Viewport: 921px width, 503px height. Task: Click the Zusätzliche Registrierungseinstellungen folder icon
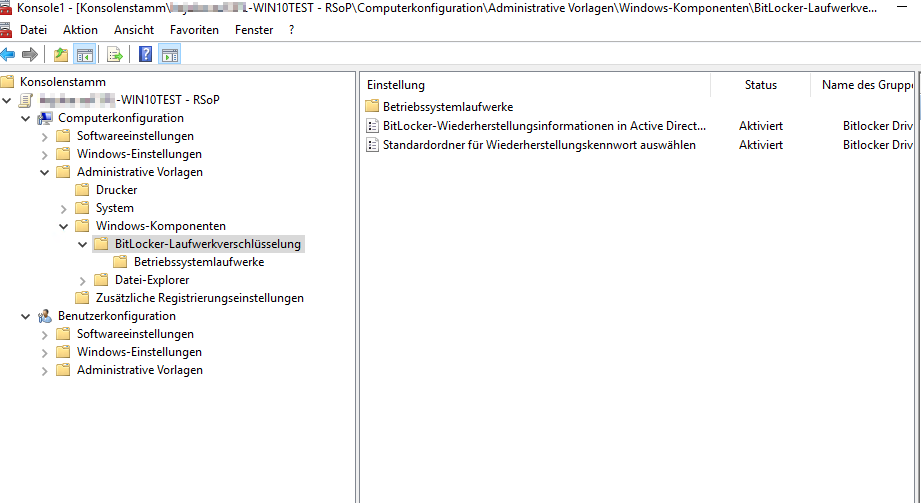[82, 298]
